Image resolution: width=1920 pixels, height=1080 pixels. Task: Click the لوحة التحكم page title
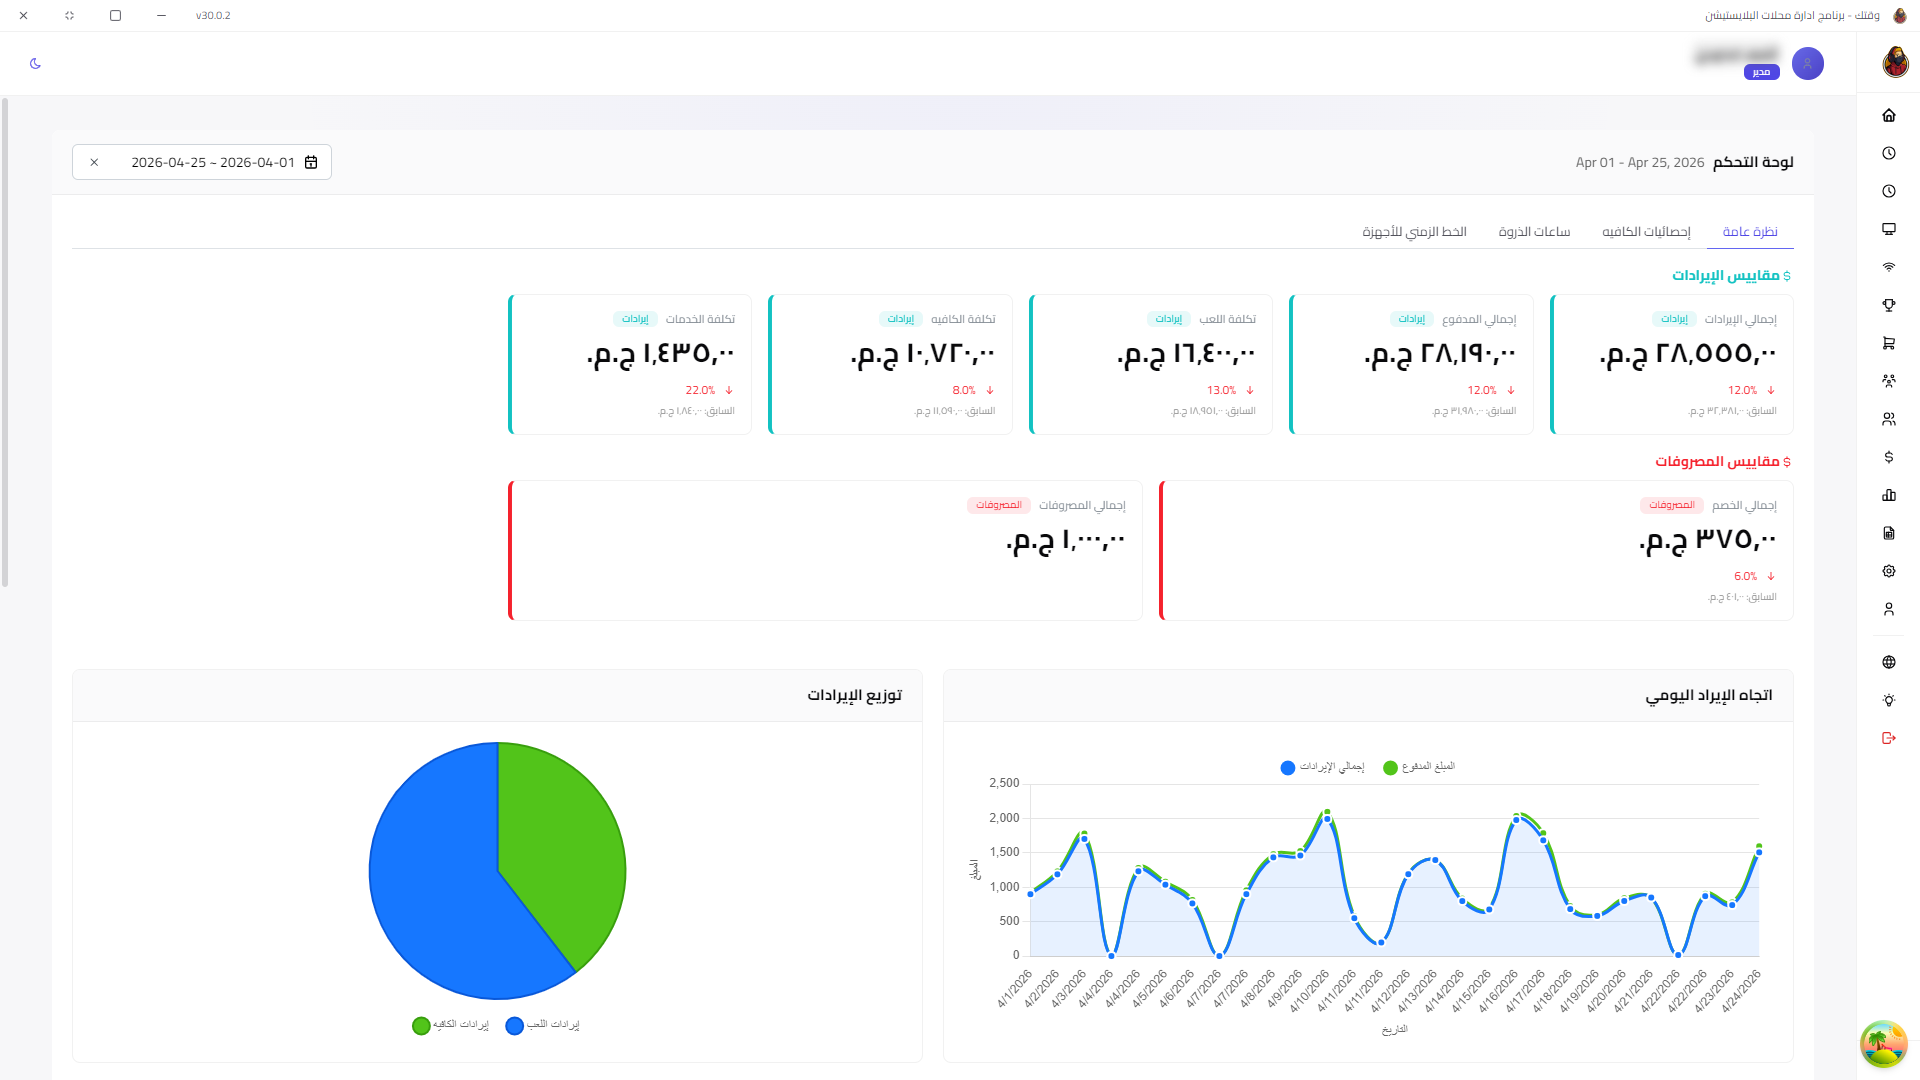1753,162
